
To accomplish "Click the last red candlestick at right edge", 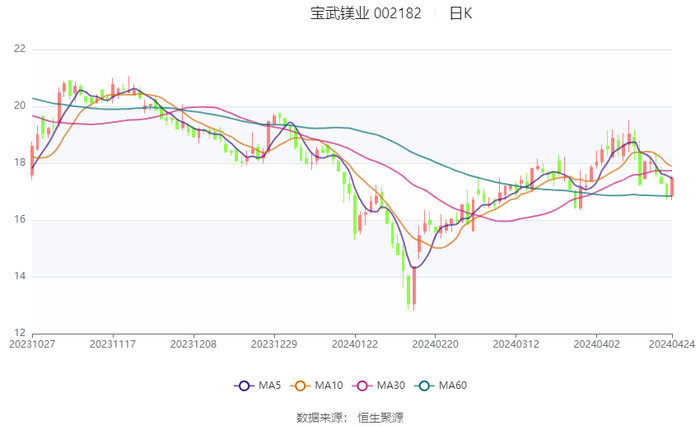I will (672, 186).
